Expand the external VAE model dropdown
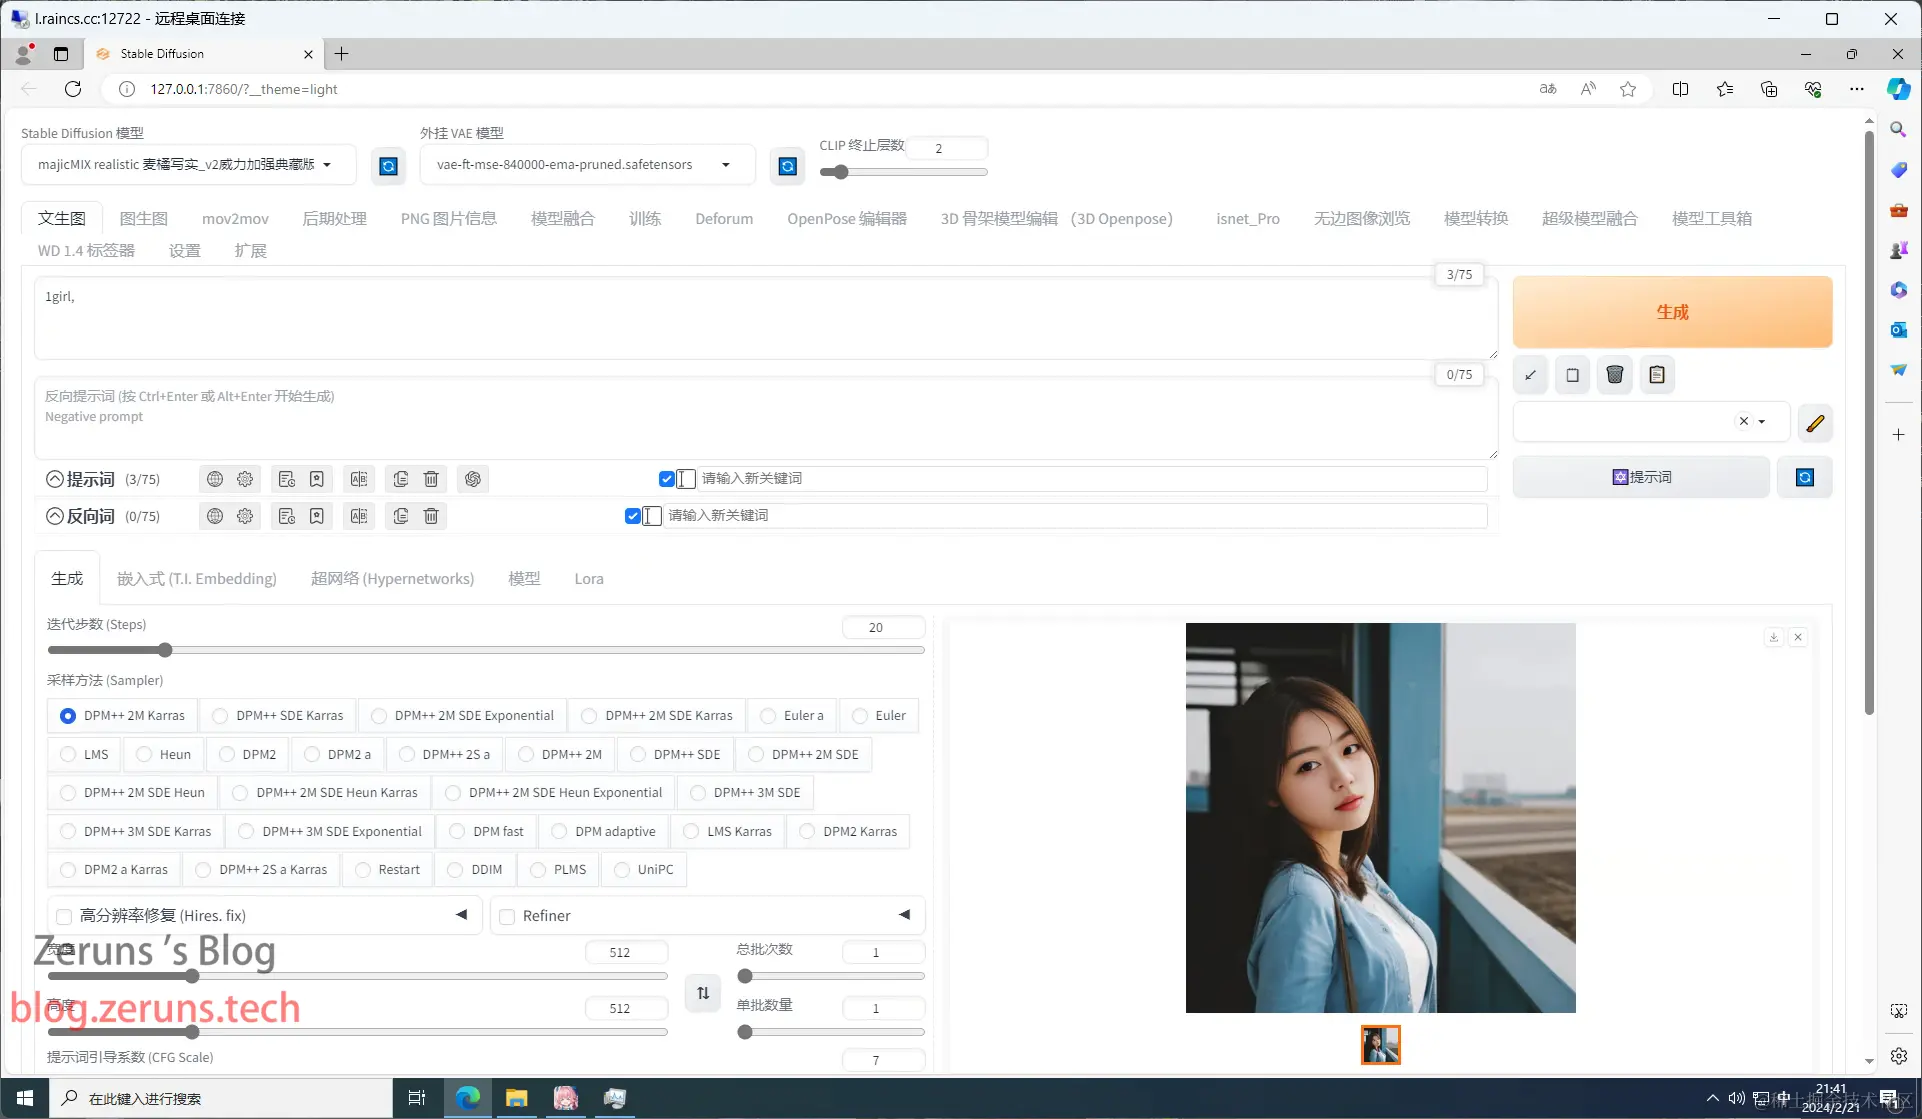Image resolution: width=1922 pixels, height=1119 pixels. (x=585, y=165)
